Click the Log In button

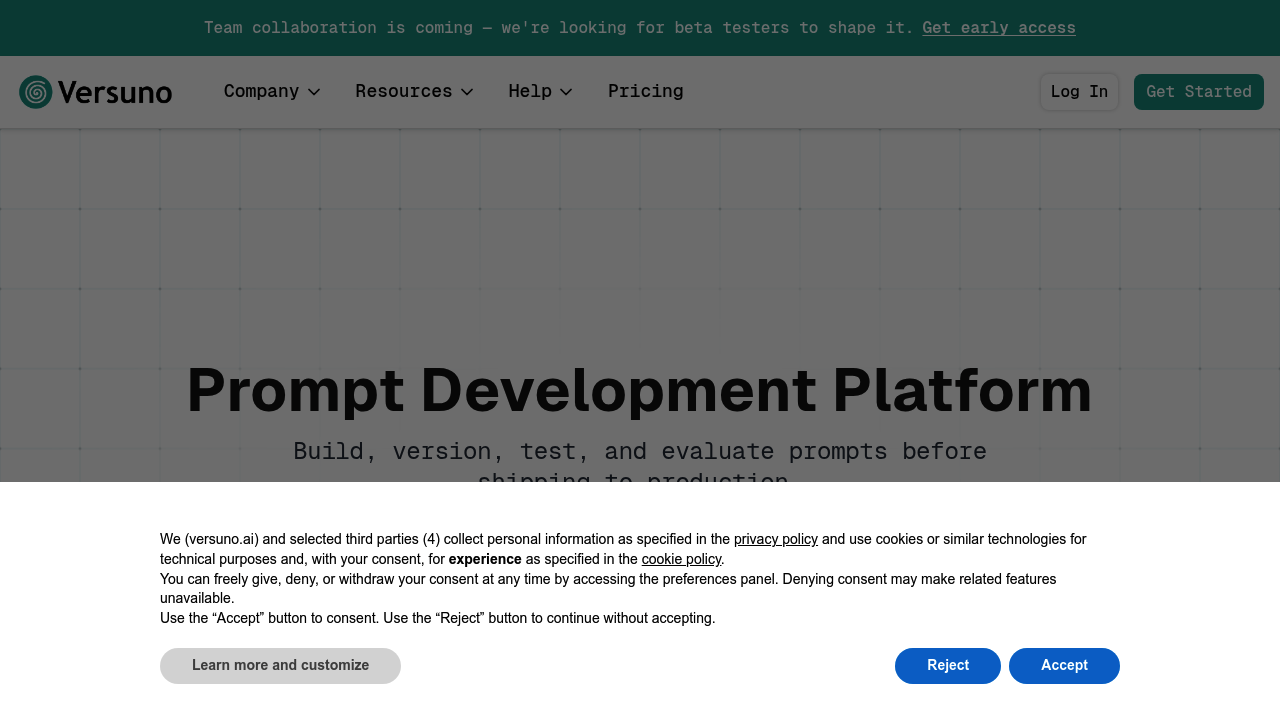[x=1079, y=92]
